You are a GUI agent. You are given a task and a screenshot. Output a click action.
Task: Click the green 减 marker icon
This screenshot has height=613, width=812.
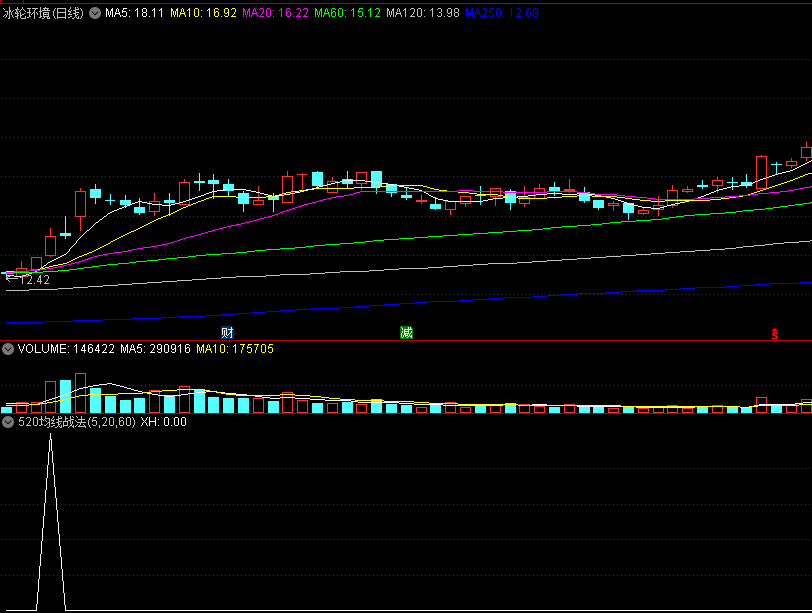tap(407, 332)
